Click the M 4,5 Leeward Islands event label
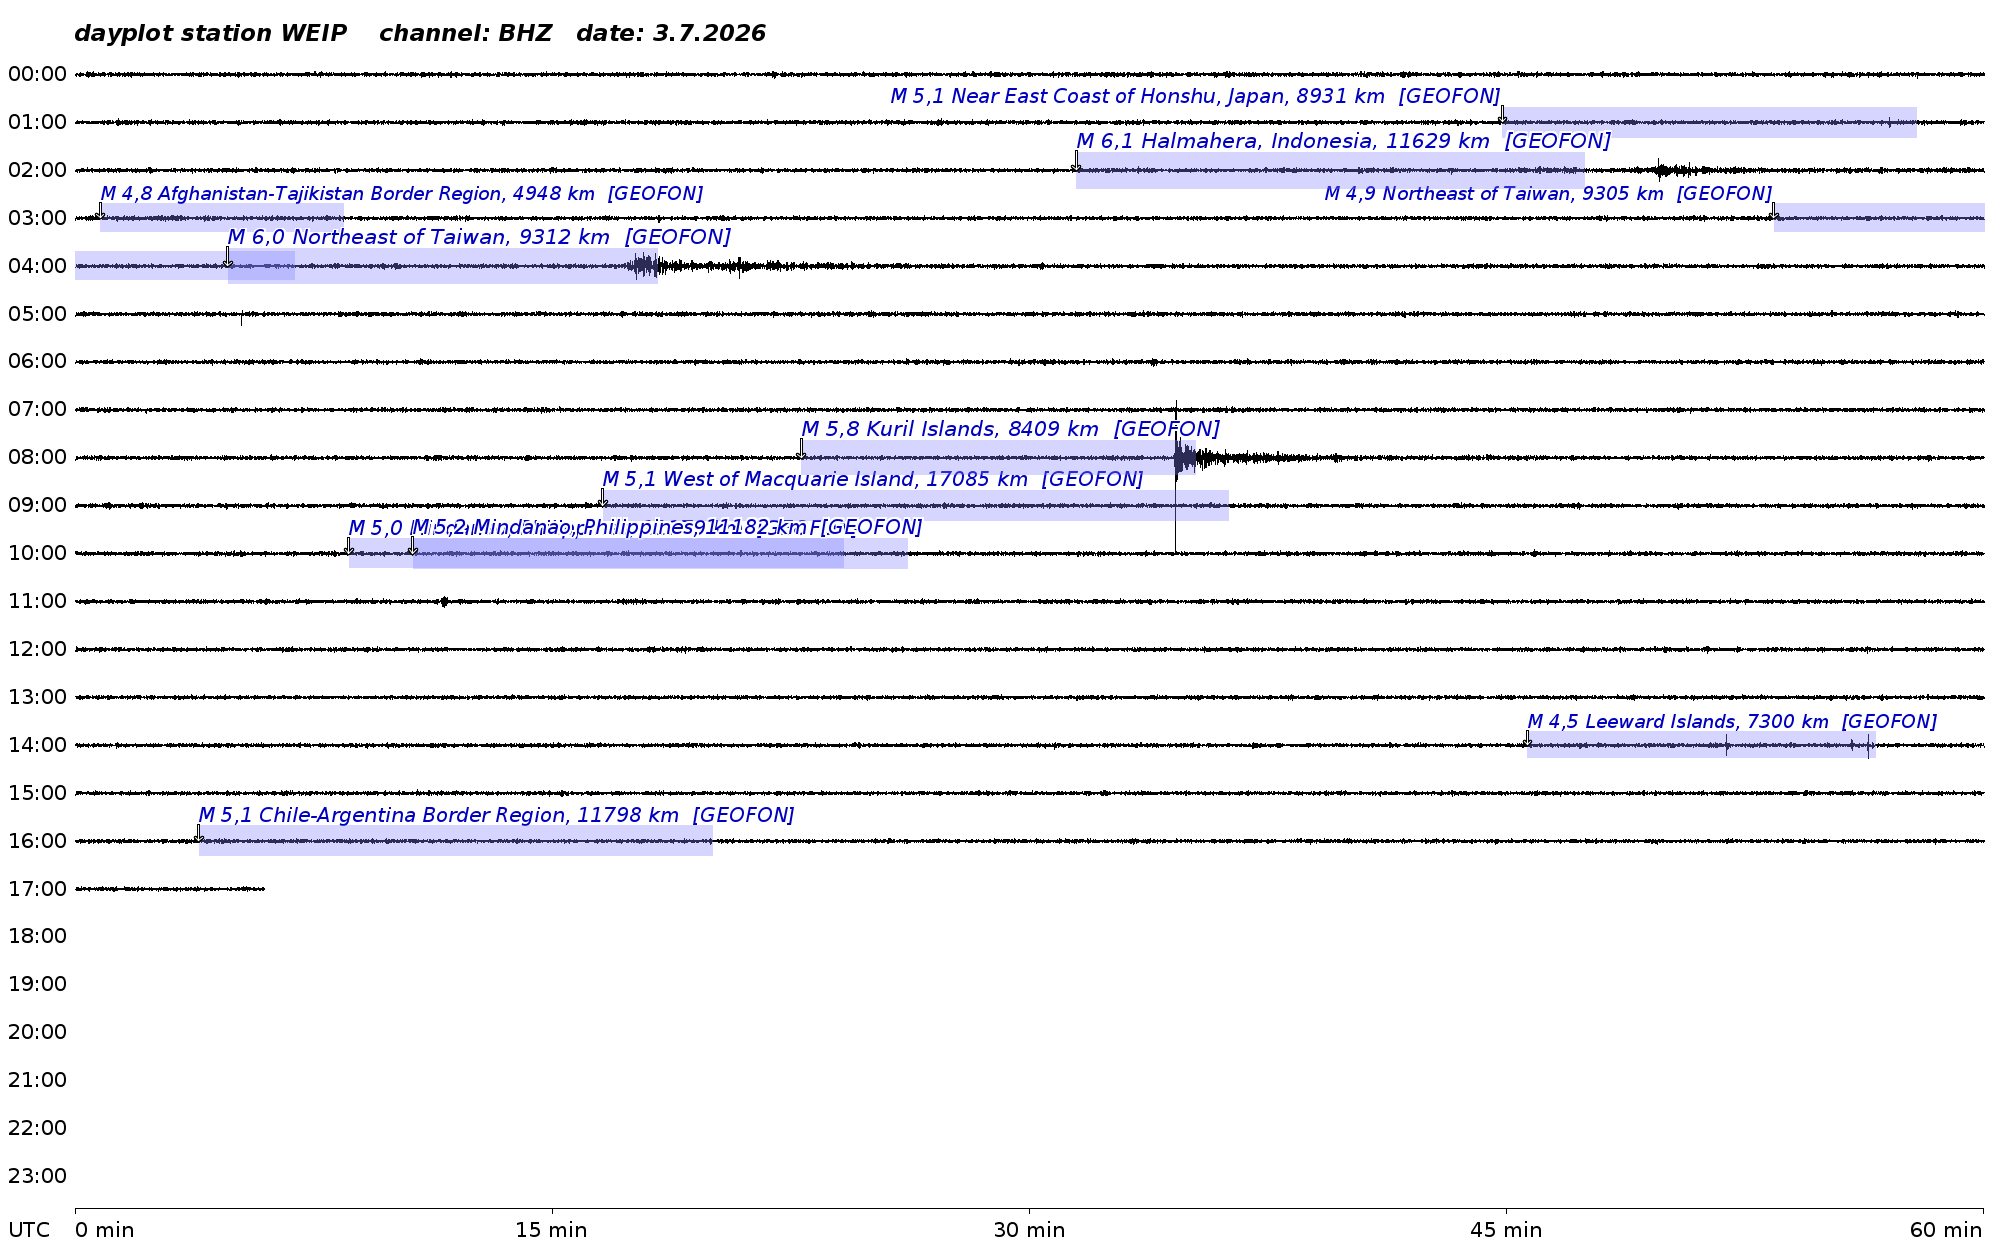 pos(1731,722)
